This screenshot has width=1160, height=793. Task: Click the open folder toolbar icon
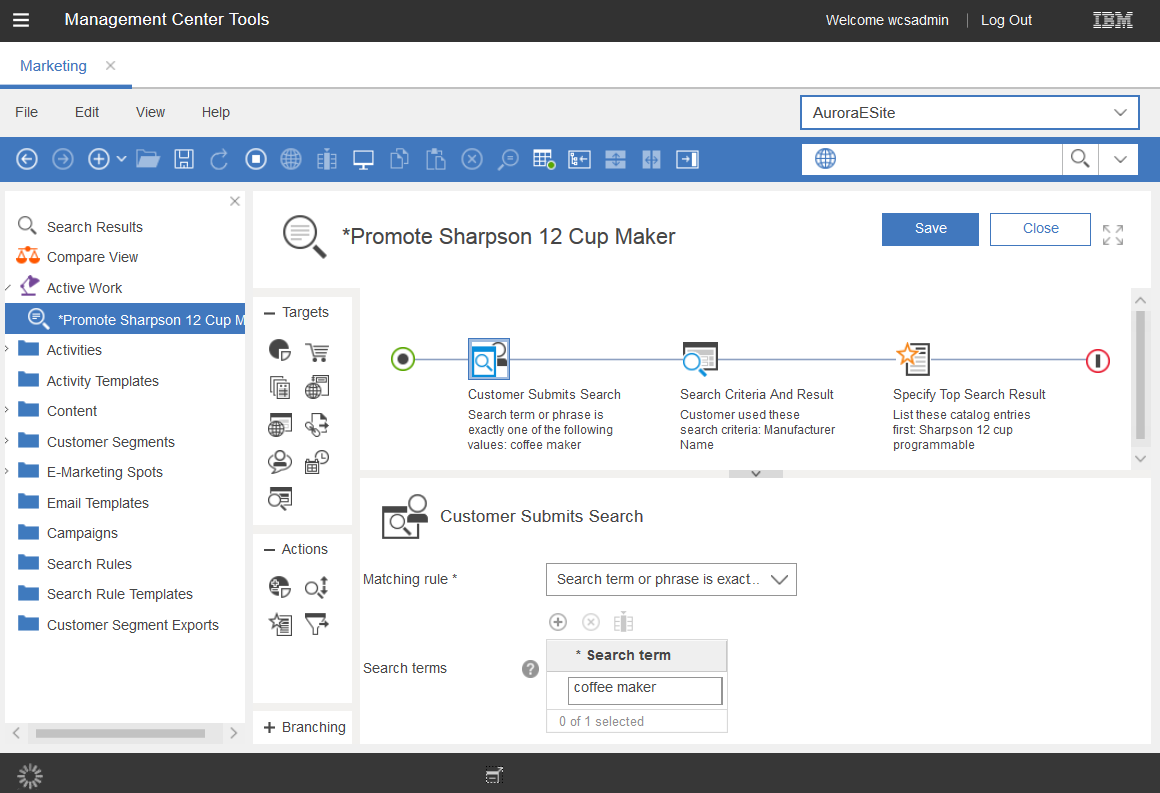[x=148, y=159]
